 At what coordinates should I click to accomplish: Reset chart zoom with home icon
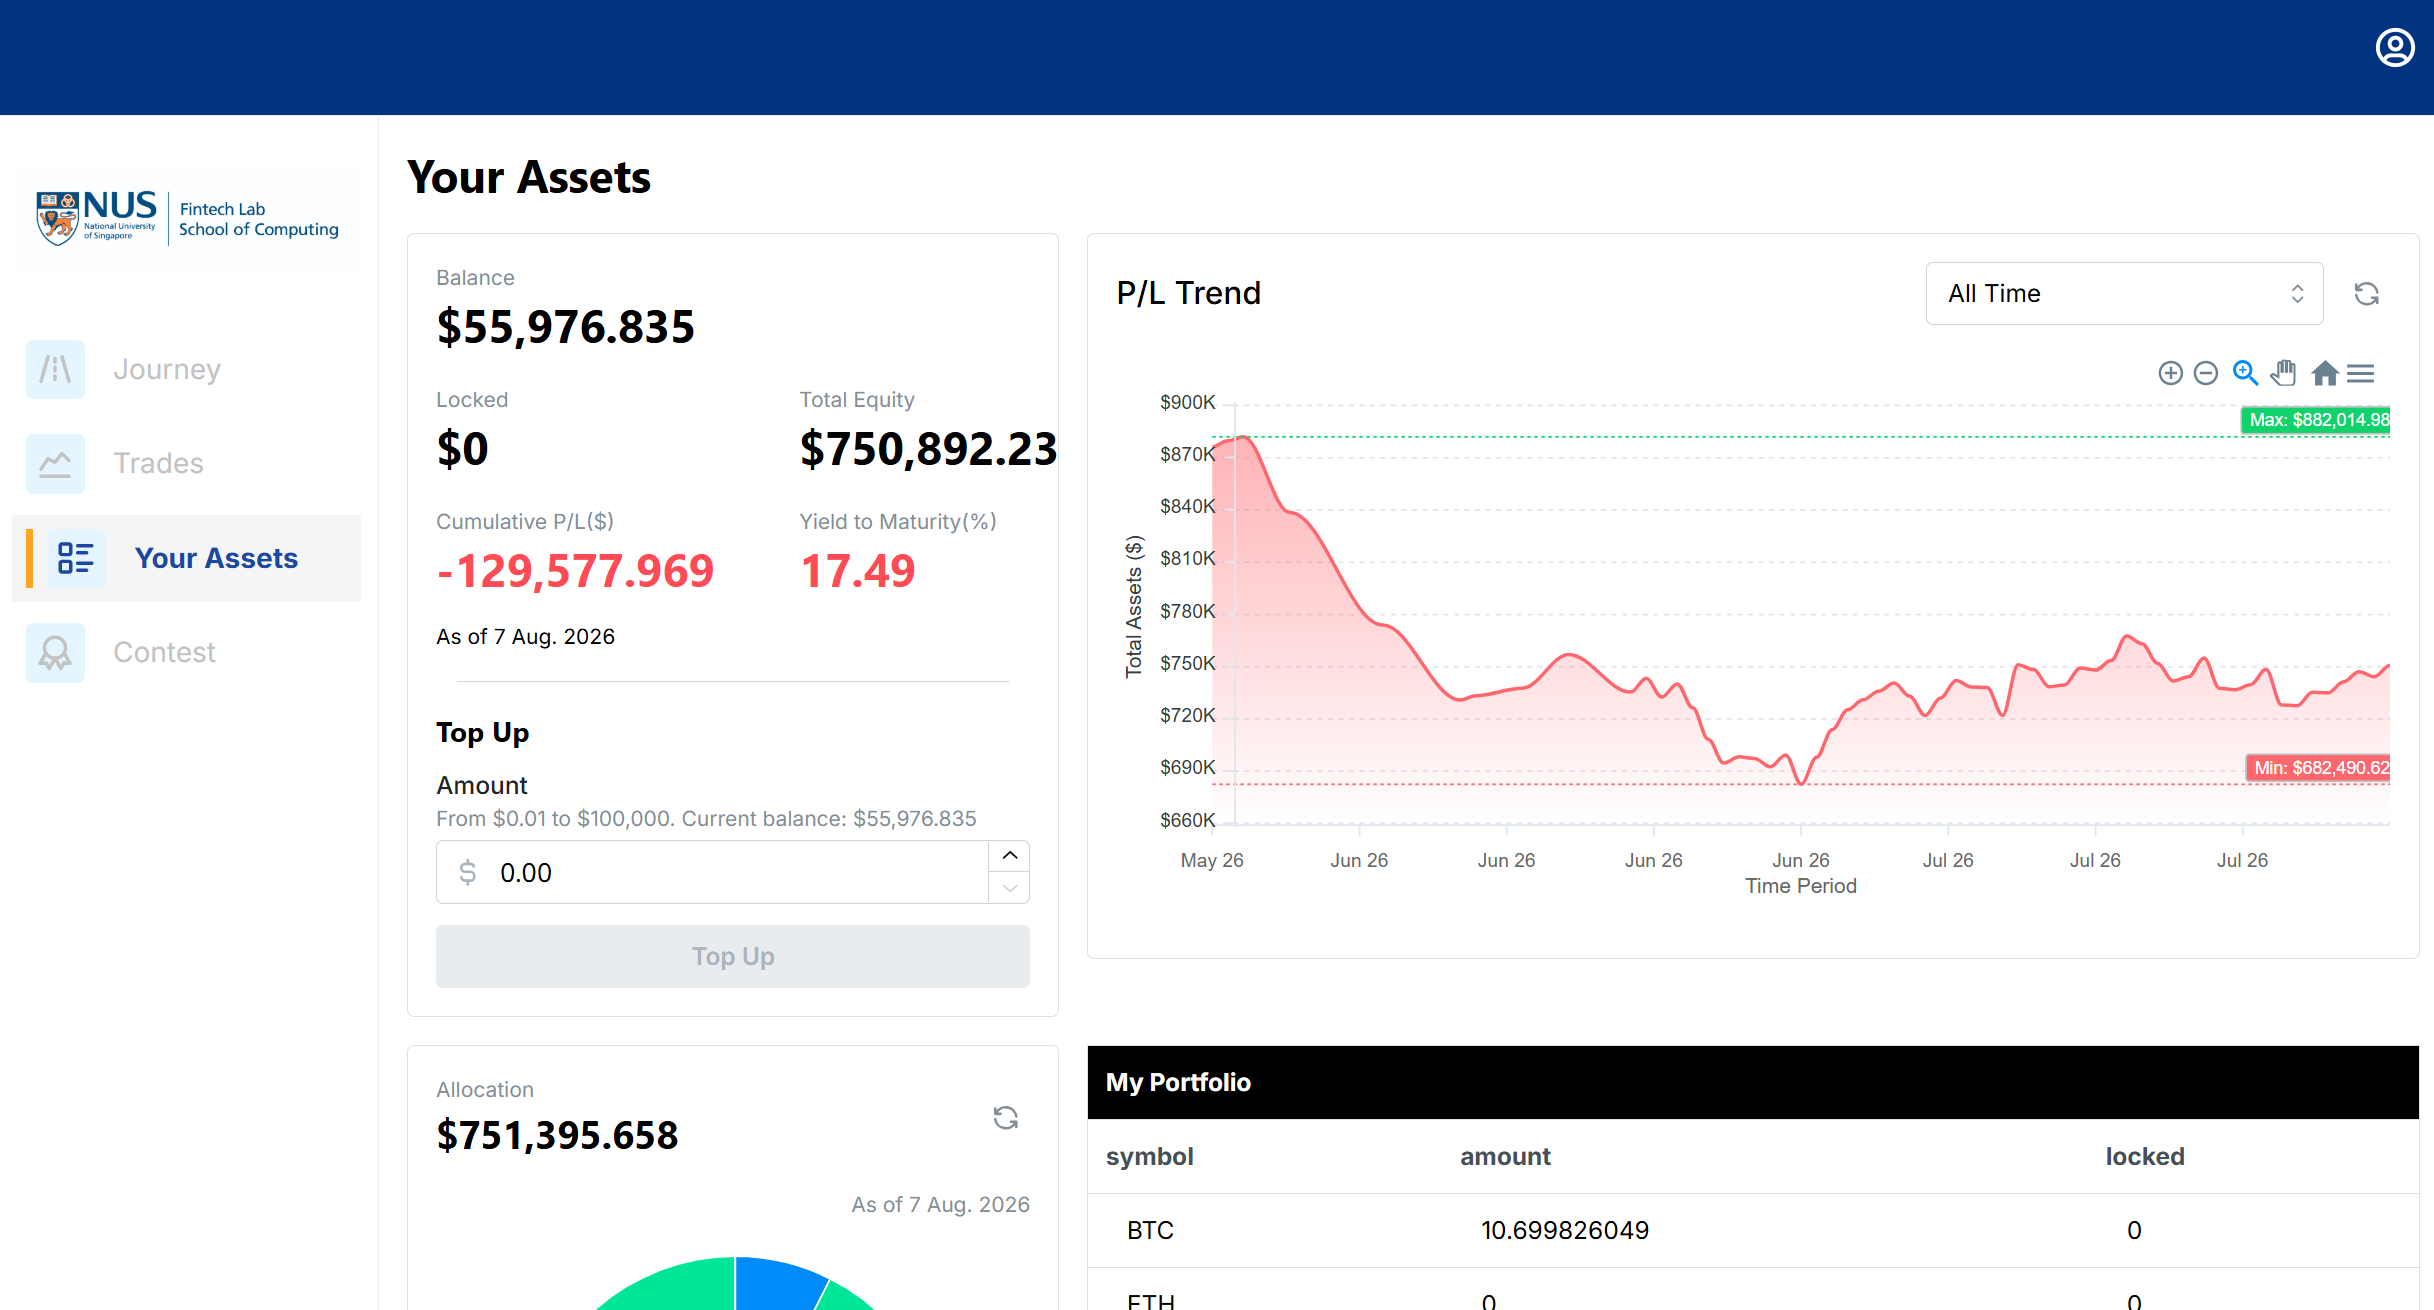click(x=2325, y=373)
